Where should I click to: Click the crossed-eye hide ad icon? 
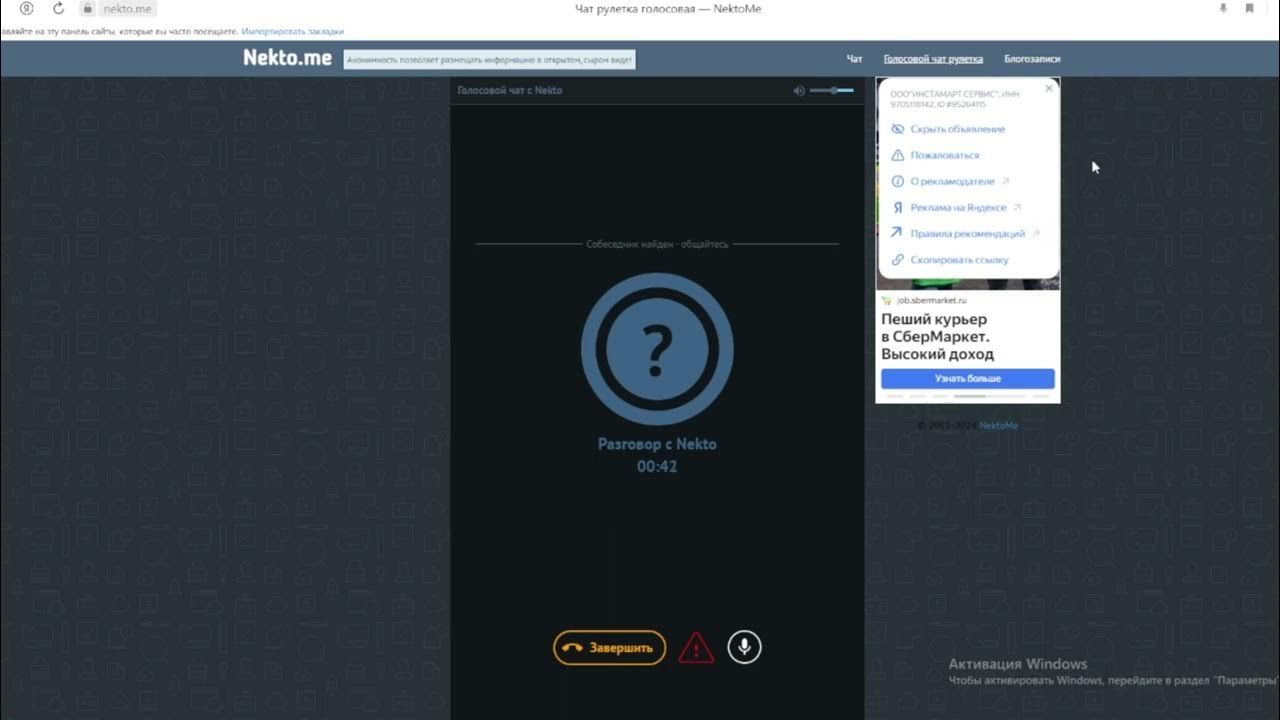pyautogui.click(x=897, y=129)
